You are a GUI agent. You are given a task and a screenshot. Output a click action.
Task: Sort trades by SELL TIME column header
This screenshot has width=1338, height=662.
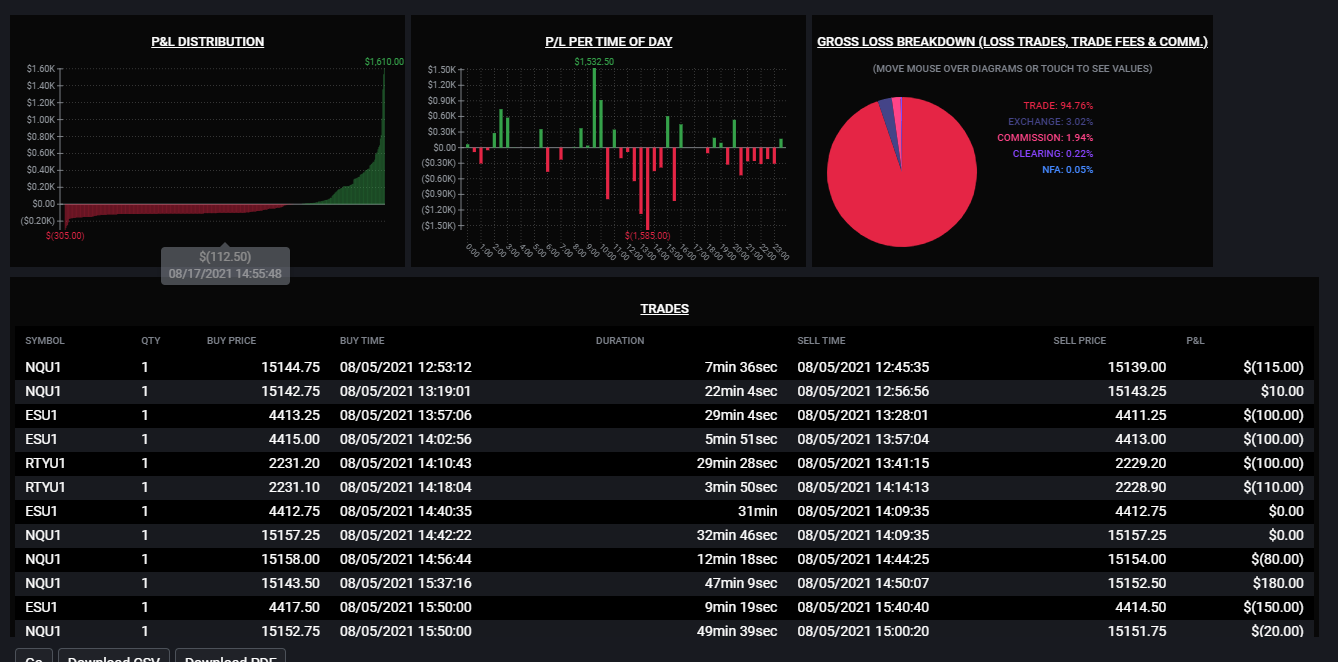tap(821, 341)
